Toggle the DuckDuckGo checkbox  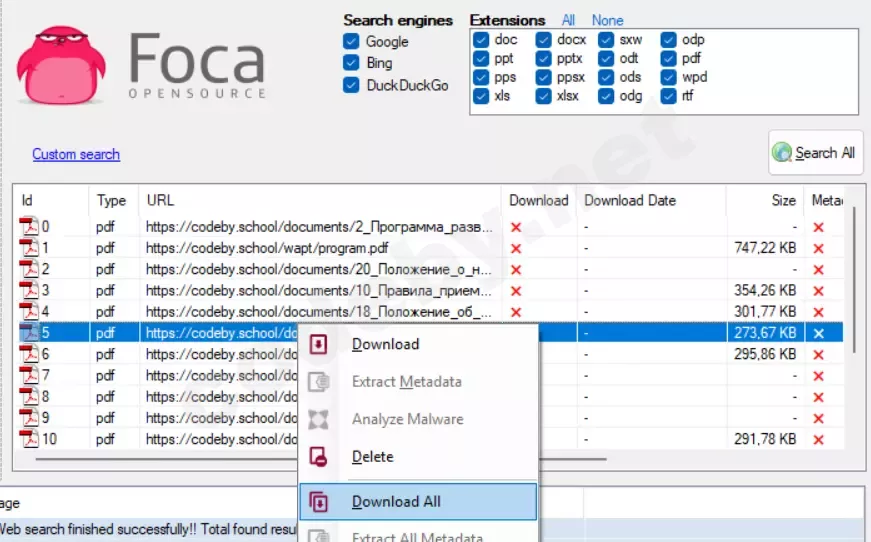[351, 85]
